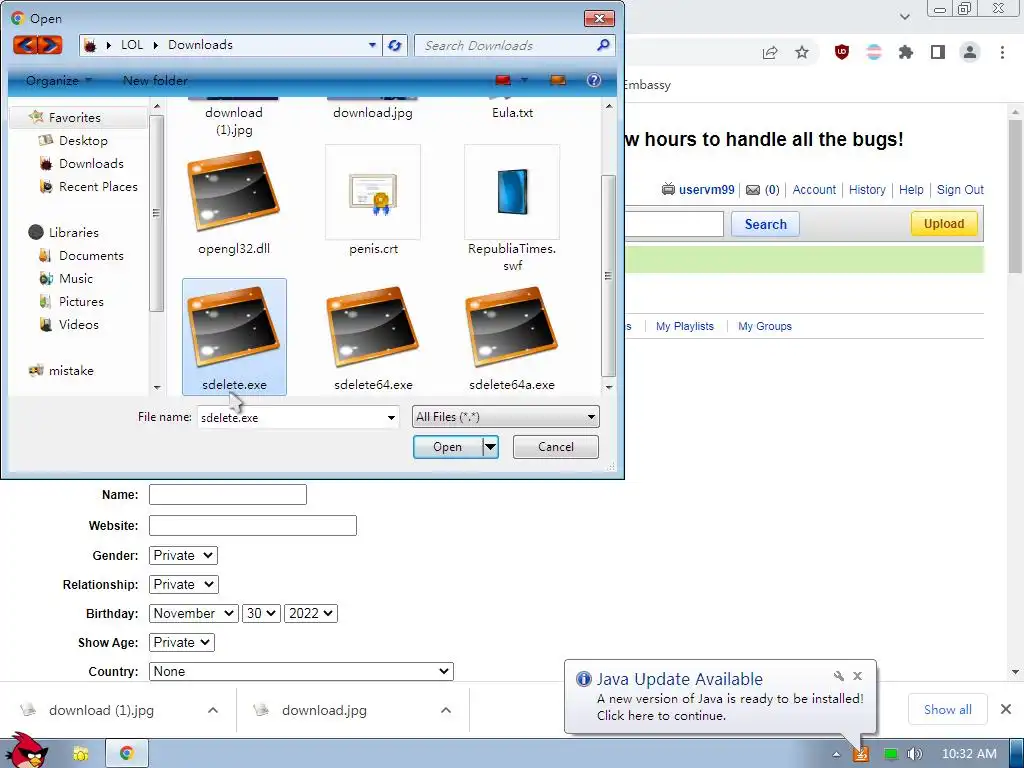Click the Chrome taskbar button
The width and height of the screenshot is (1024, 768).
[127, 753]
